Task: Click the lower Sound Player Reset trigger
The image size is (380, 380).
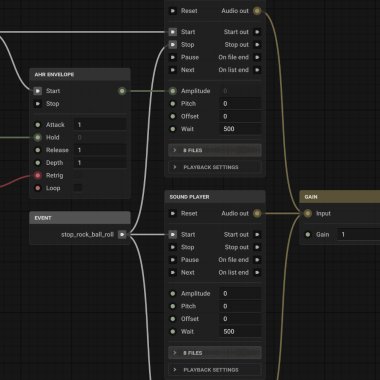Action: click(x=173, y=213)
